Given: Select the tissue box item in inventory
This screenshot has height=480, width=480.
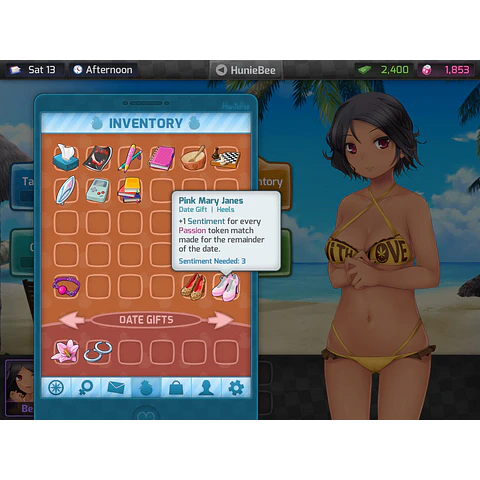Looking at the screenshot, I should point(66,158).
